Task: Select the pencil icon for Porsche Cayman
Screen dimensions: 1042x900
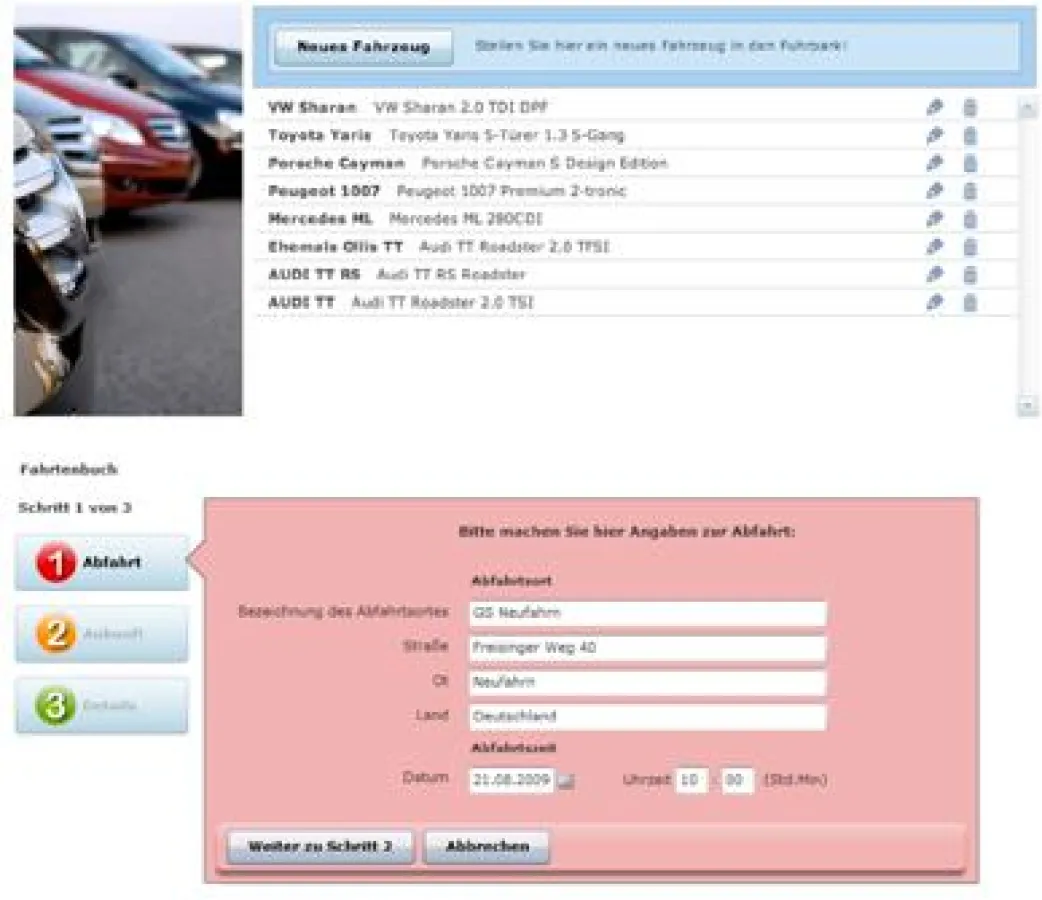Action: (x=934, y=163)
